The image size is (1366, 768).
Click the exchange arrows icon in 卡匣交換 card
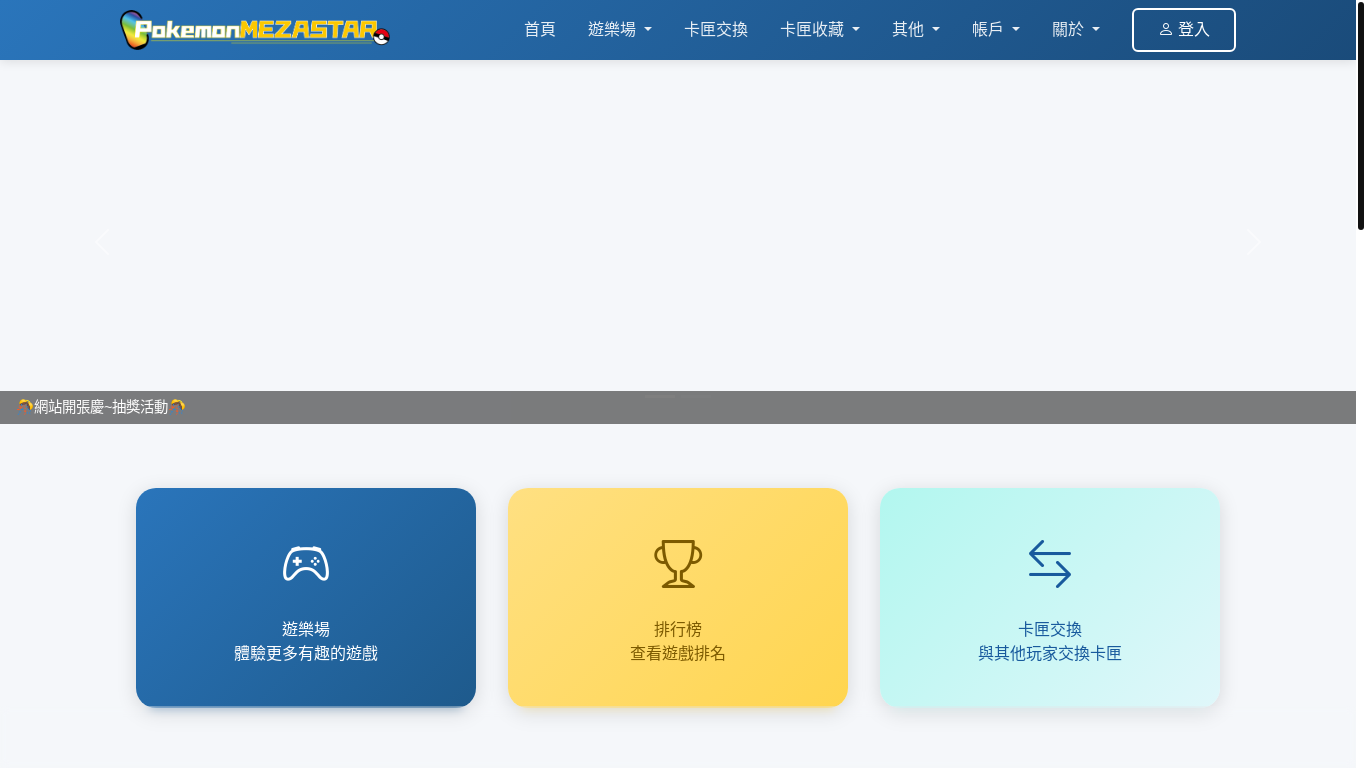tap(1050, 564)
